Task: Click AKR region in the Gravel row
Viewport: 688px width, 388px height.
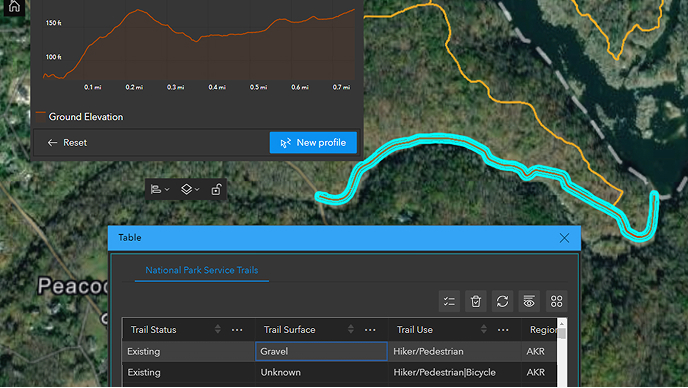Action: pyautogui.click(x=539, y=352)
